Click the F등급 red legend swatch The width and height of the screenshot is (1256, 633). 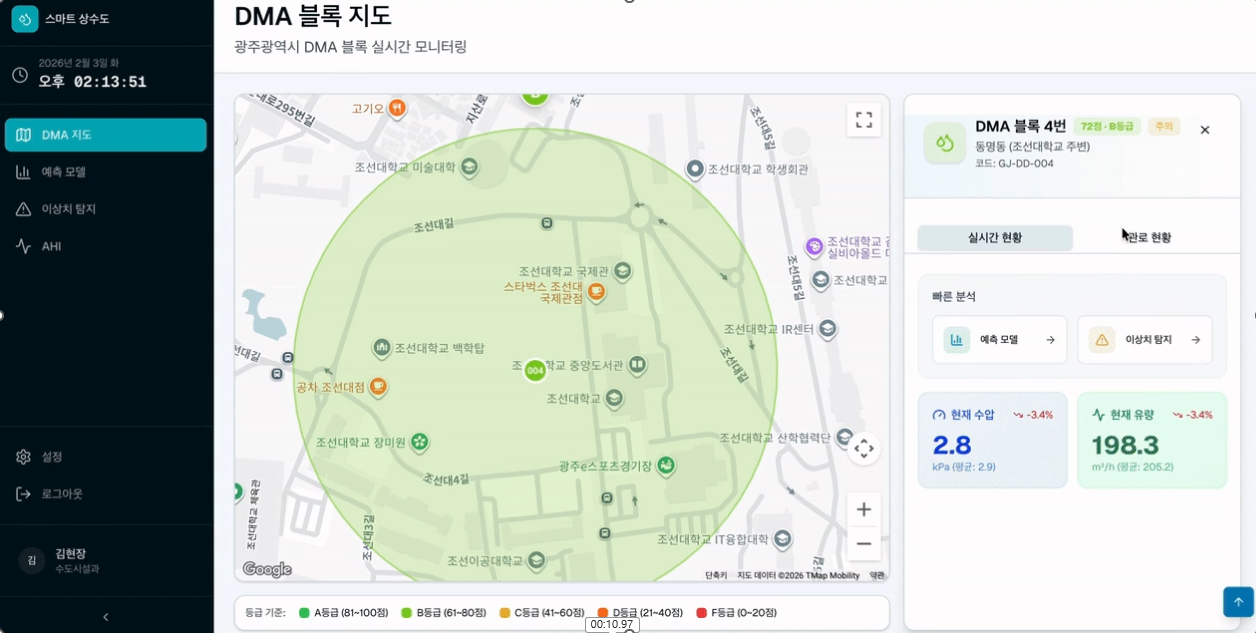pyautogui.click(x=701, y=613)
